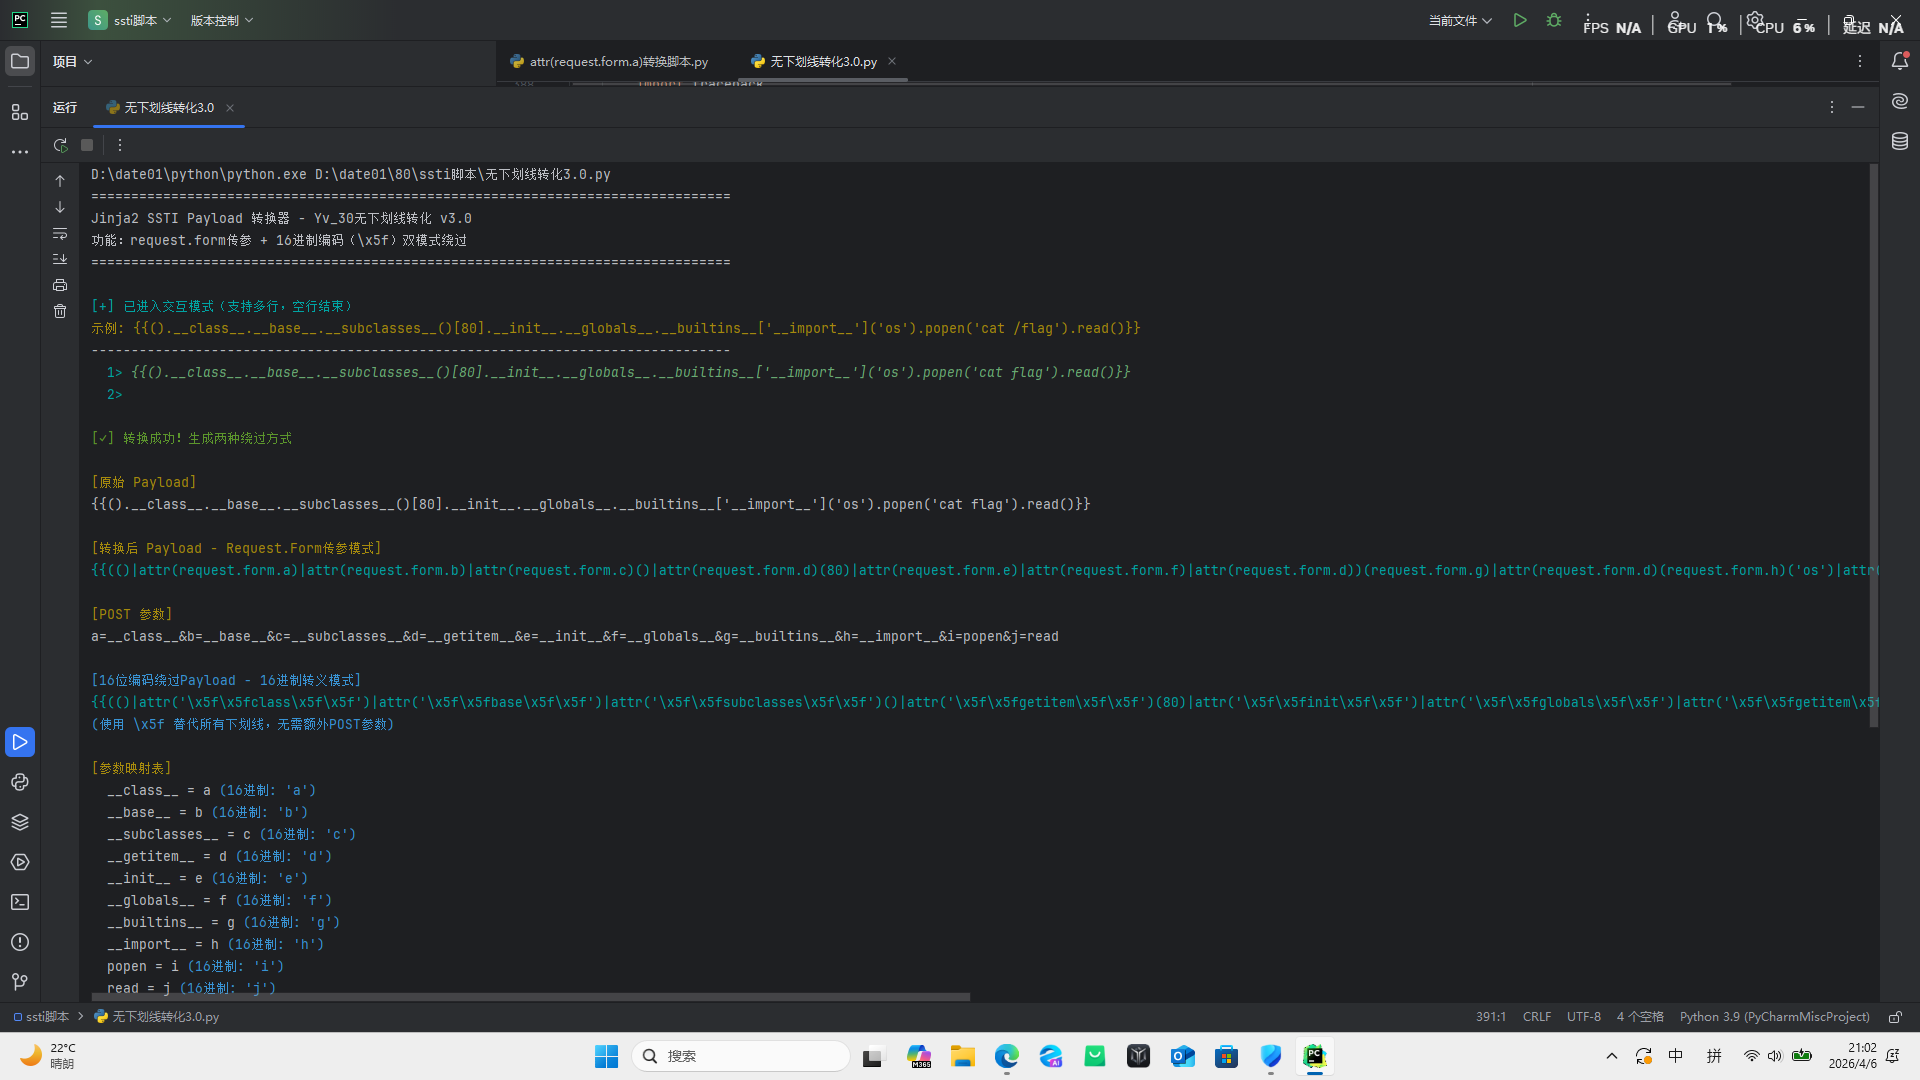Clear console output with trash icon
This screenshot has height=1080, width=1920.
(x=60, y=311)
